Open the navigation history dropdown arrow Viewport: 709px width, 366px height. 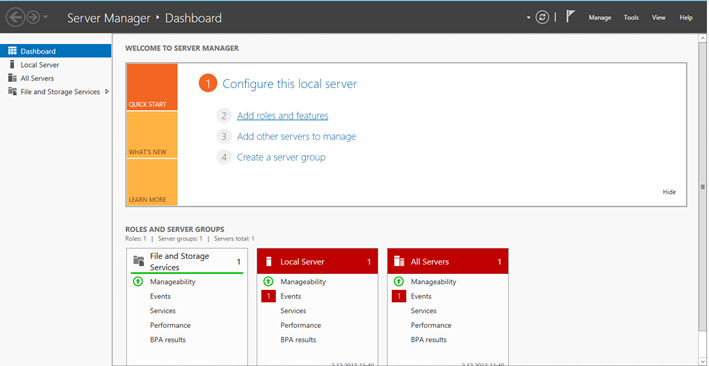(45, 18)
